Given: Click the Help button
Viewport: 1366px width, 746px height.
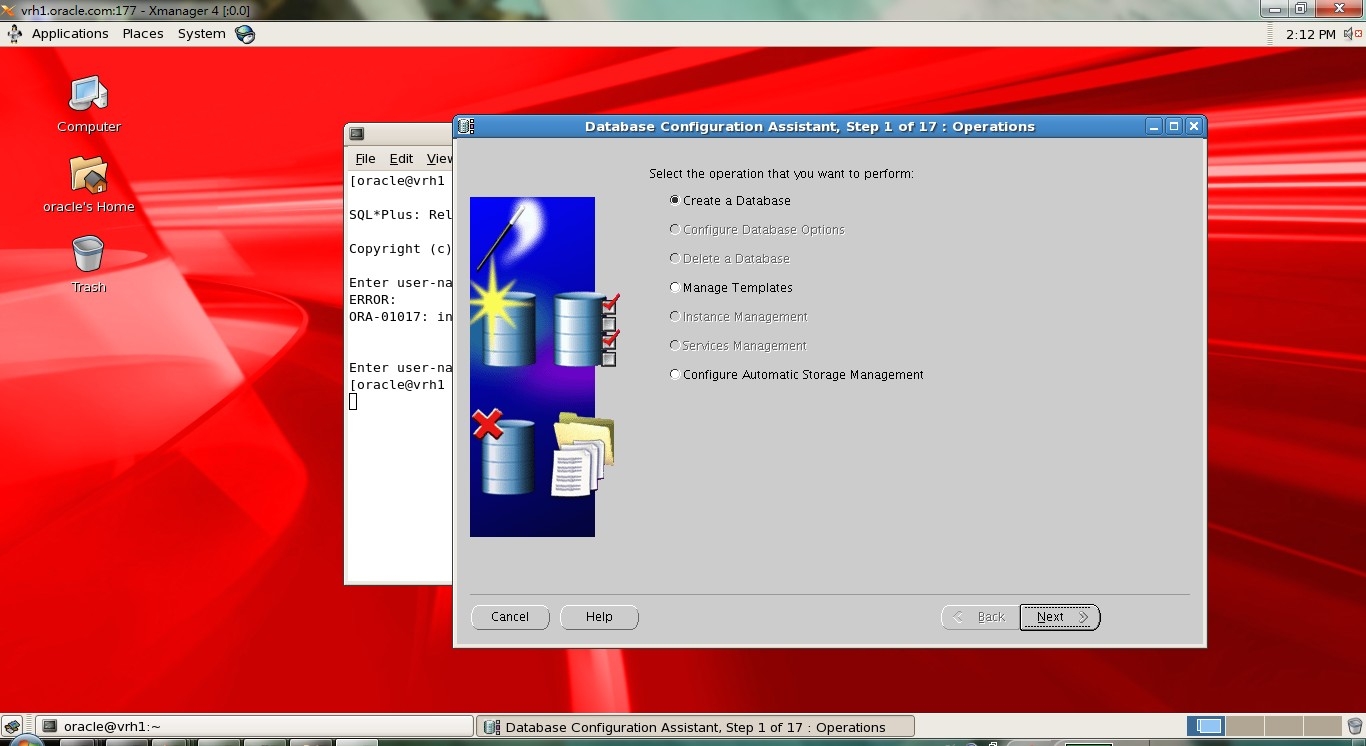Looking at the screenshot, I should (x=599, y=617).
